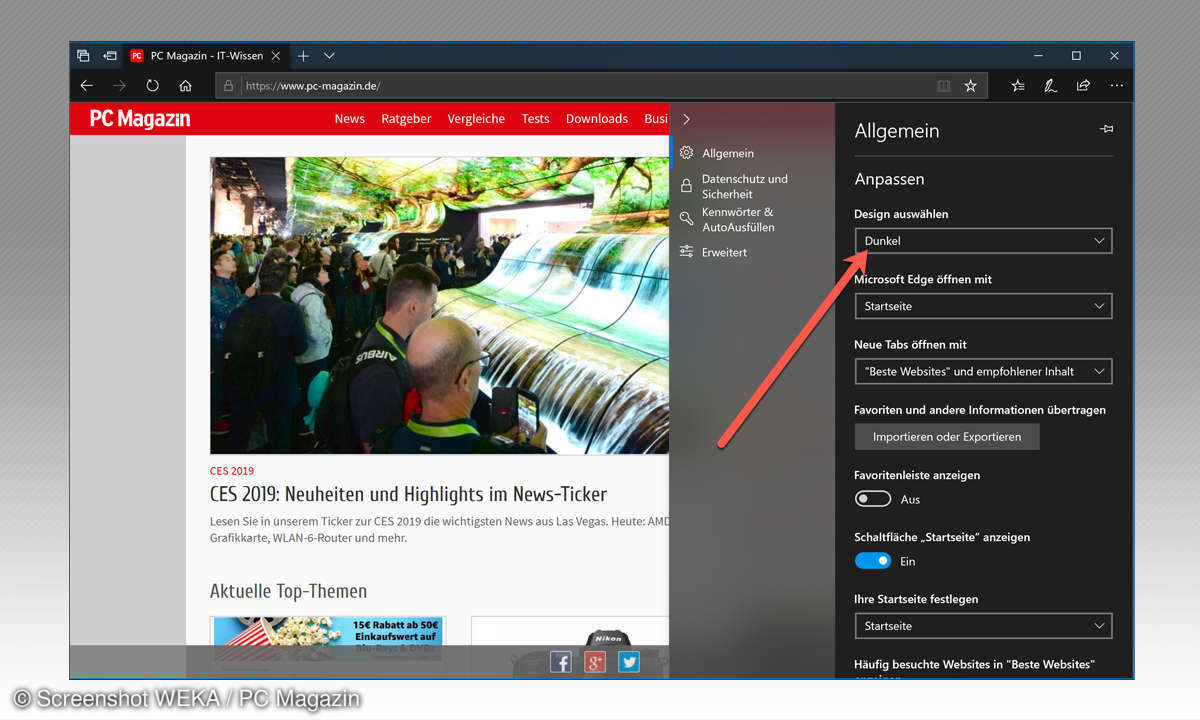Click the Forward navigation arrow
This screenshot has height=720, width=1200.
pos(119,86)
